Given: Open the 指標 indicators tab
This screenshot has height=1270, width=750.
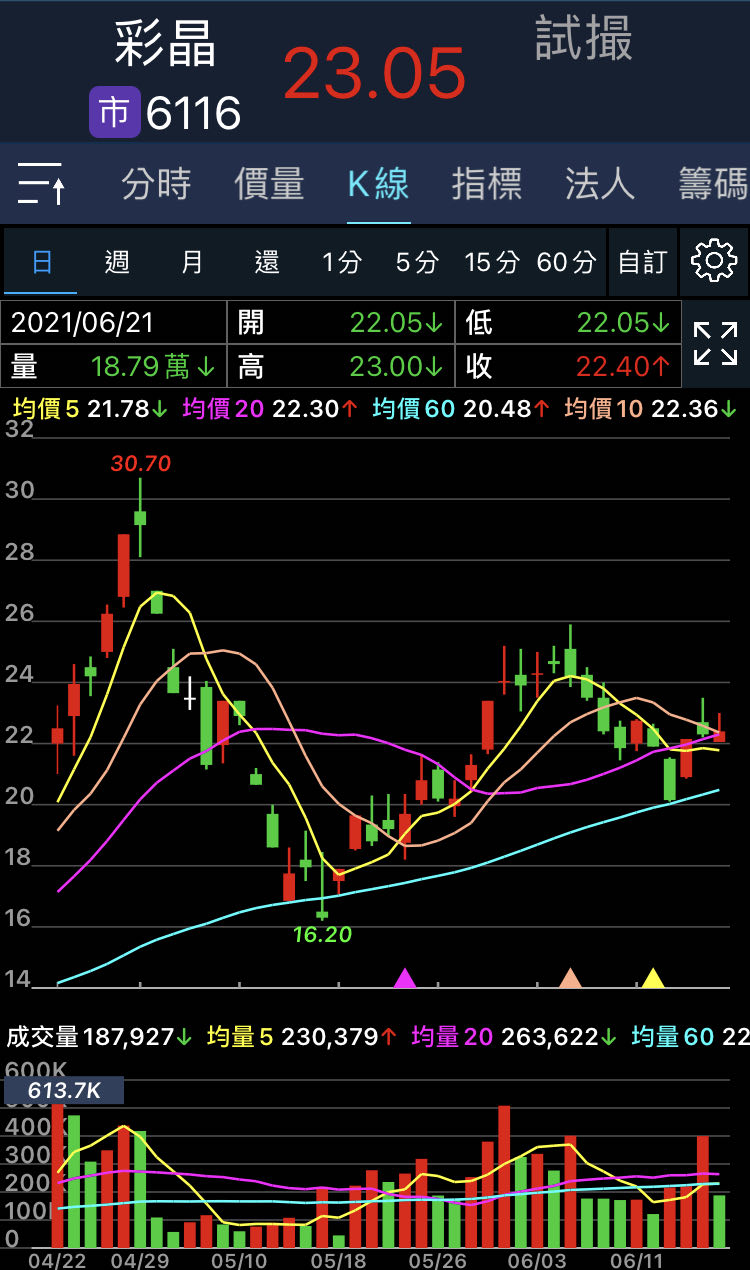Looking at the screenshot, I should tap(486, 184).
